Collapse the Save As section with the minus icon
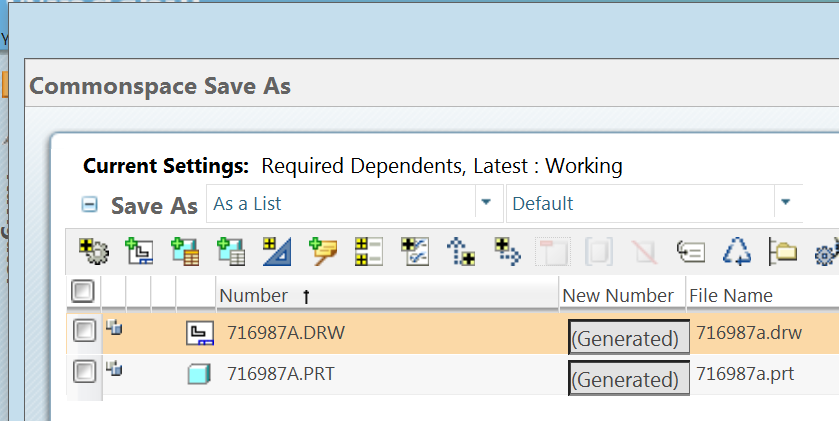The height and width of the screenshot is (421, 839). point(89,204)
